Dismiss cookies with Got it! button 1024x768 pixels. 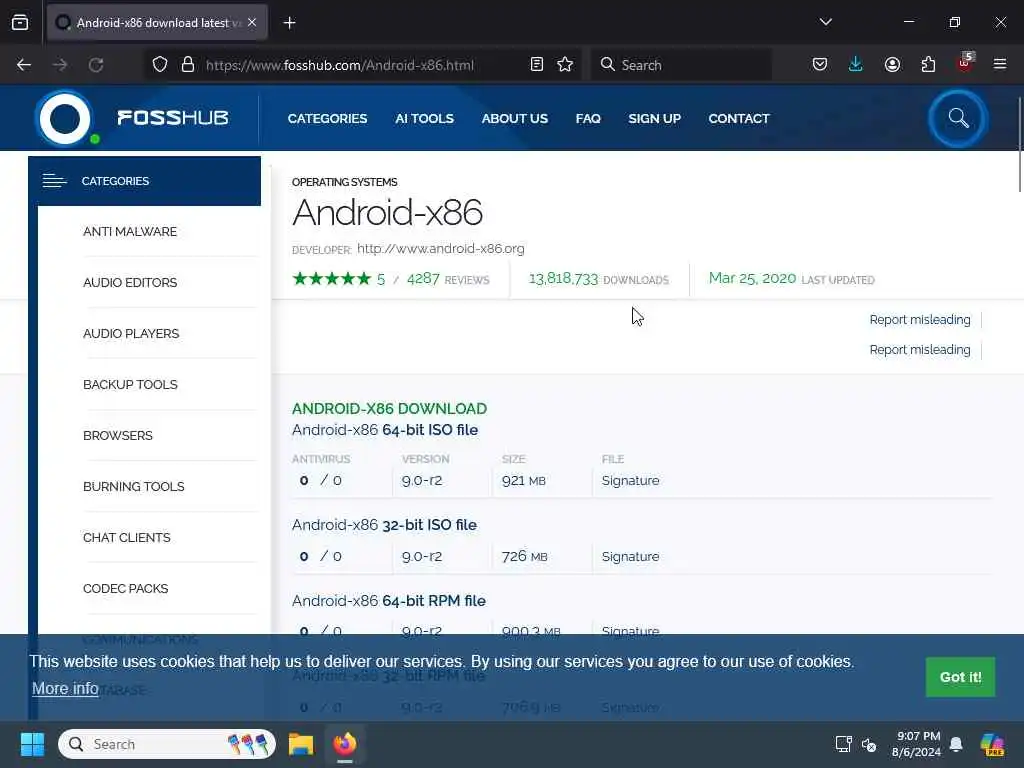point(960,677)
